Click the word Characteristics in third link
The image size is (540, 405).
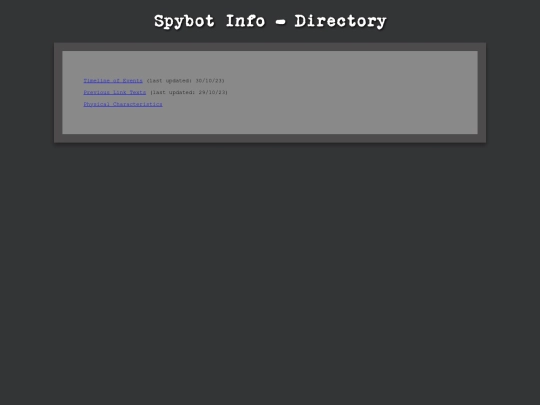tap(138, 104)
